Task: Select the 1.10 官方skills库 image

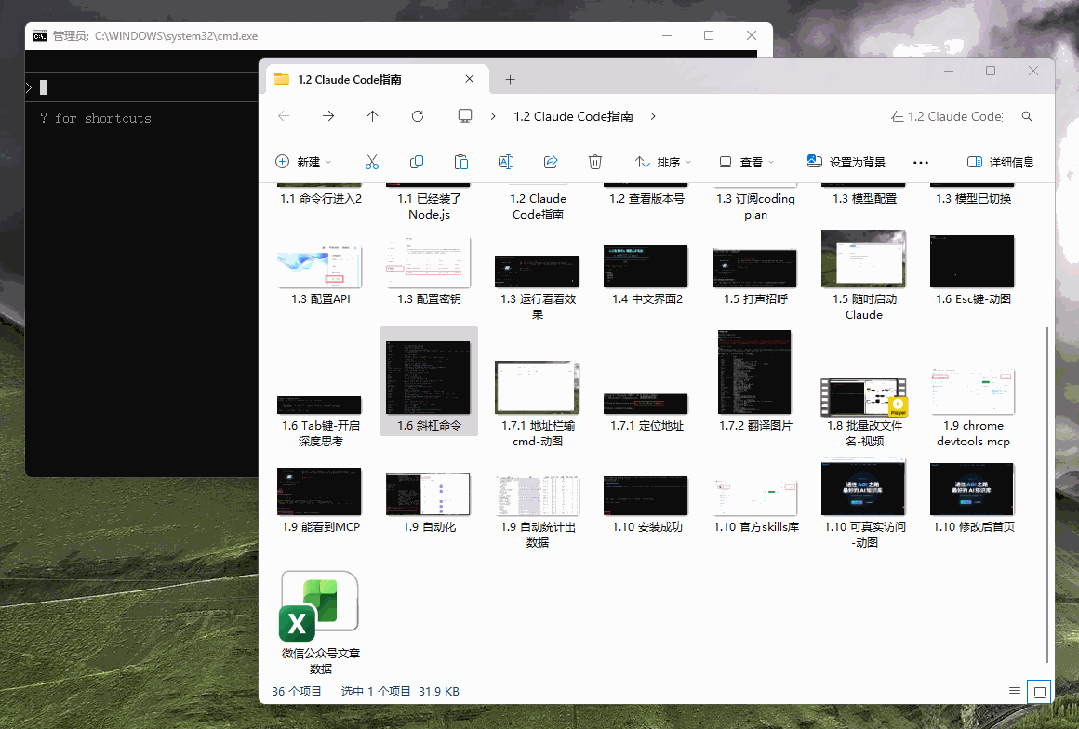Action: [755, 506]
